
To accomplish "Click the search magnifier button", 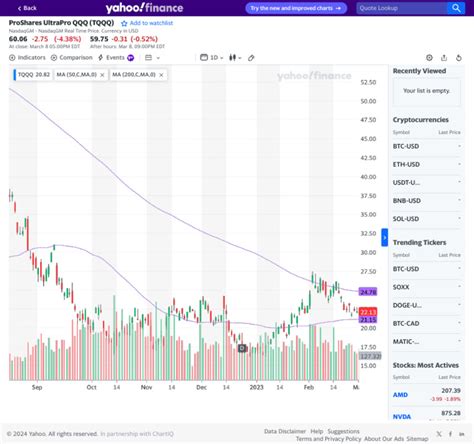I will tap(456, 8).
